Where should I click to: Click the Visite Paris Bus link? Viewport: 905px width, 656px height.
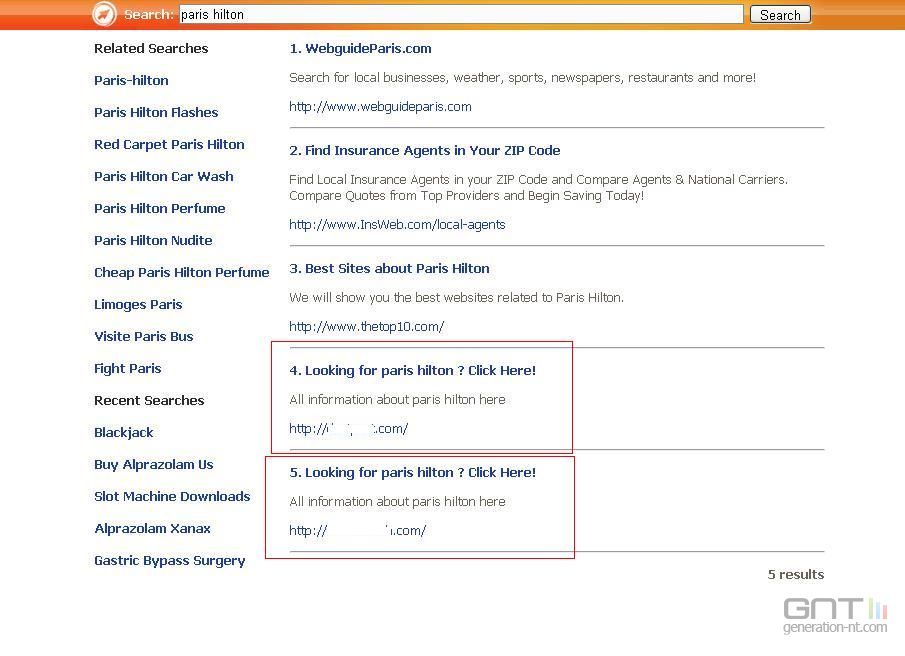point(143,336)
